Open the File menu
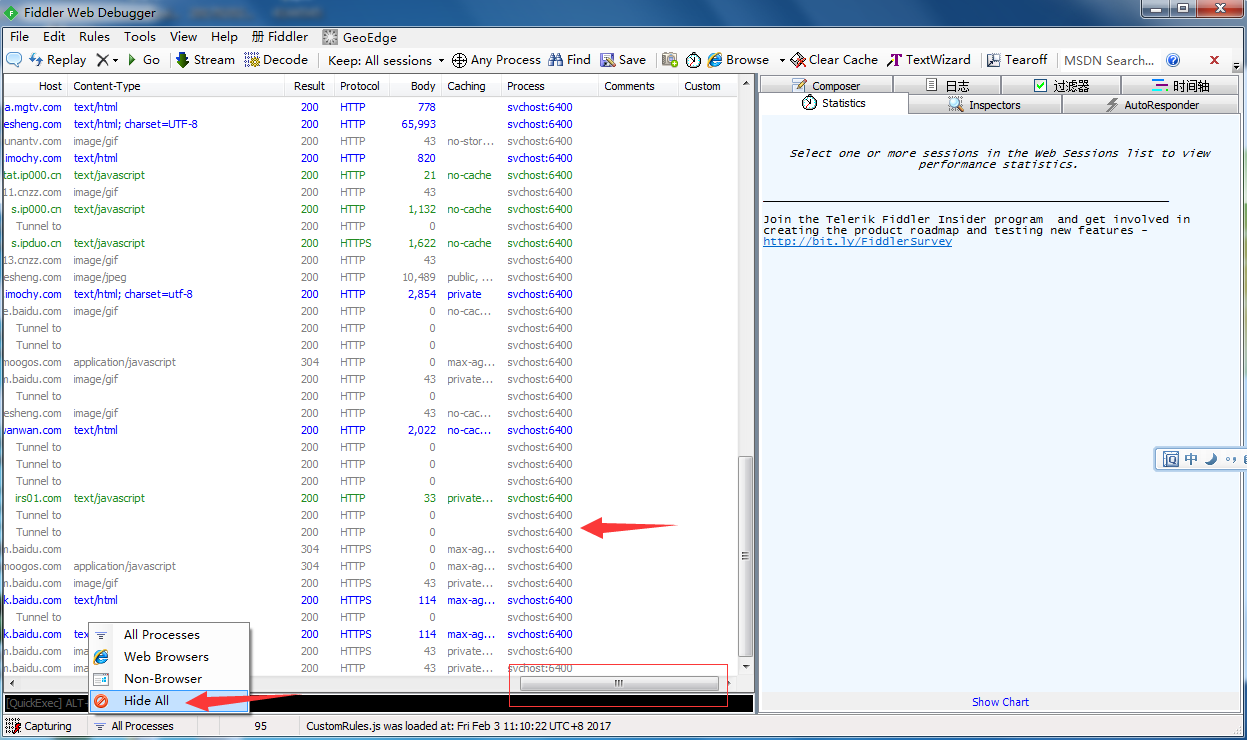1247x740 pixels. (19, 37)
